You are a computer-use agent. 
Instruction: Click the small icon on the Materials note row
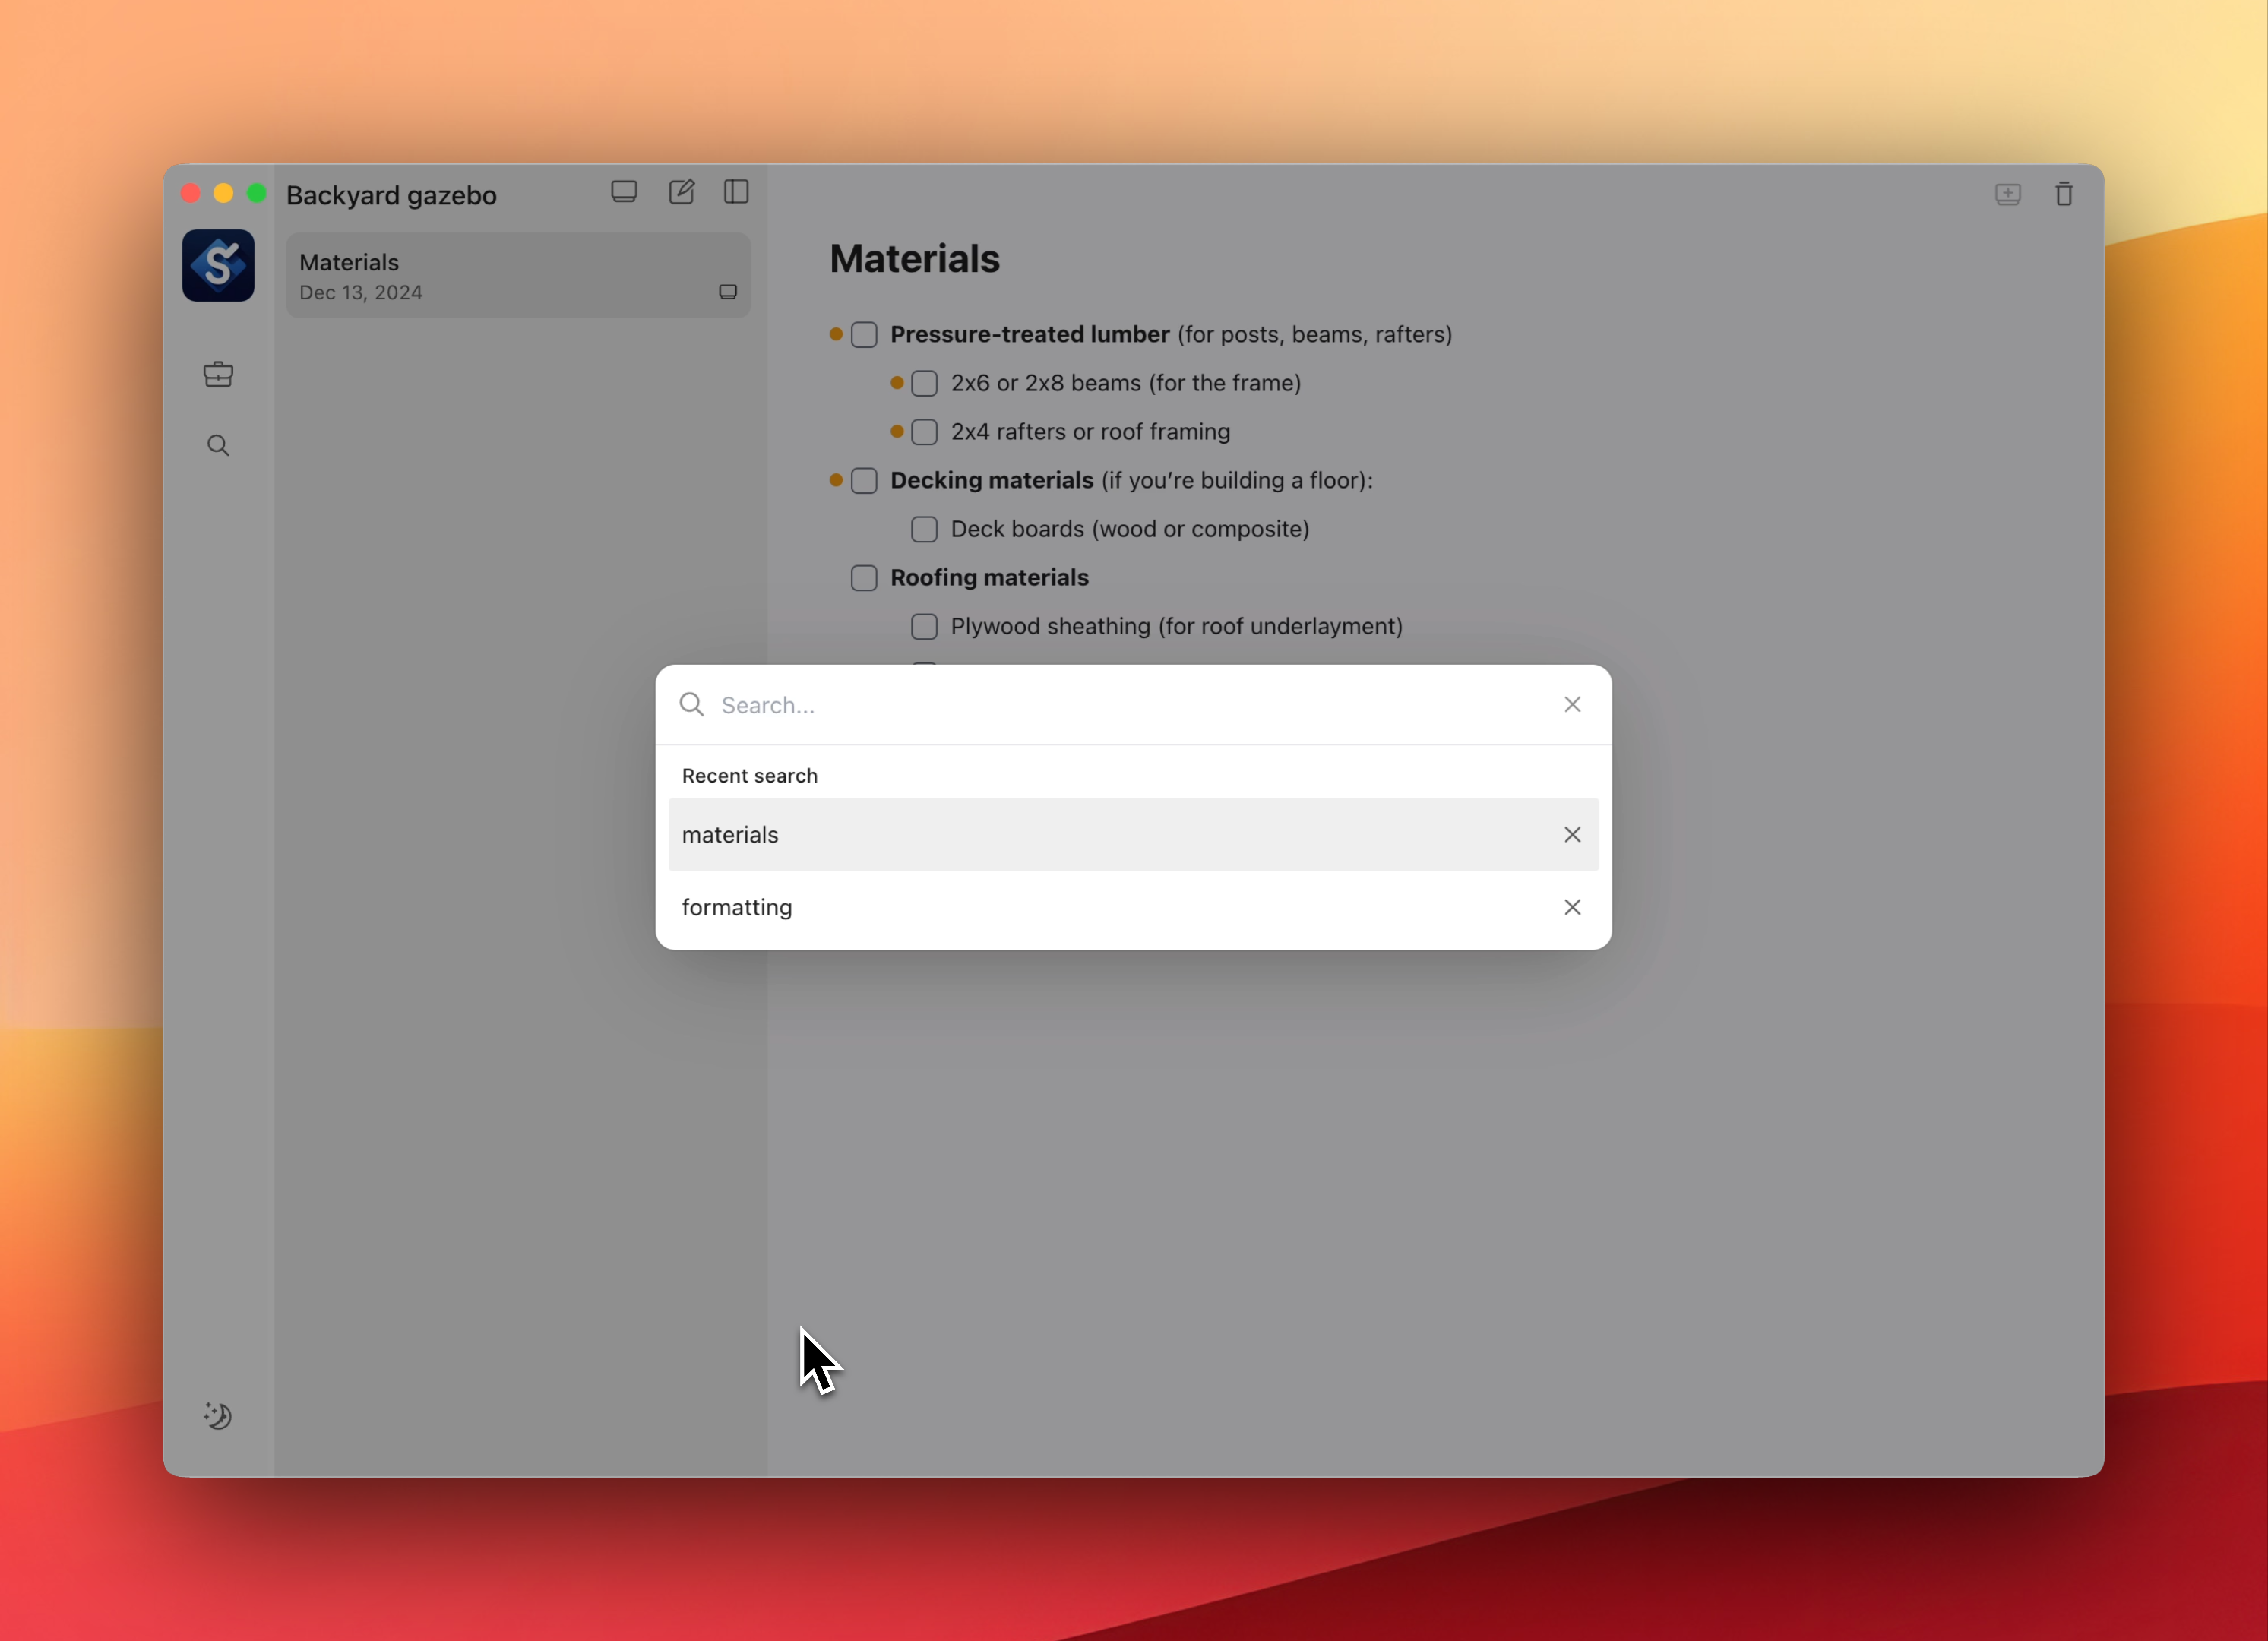pos(728,292)
